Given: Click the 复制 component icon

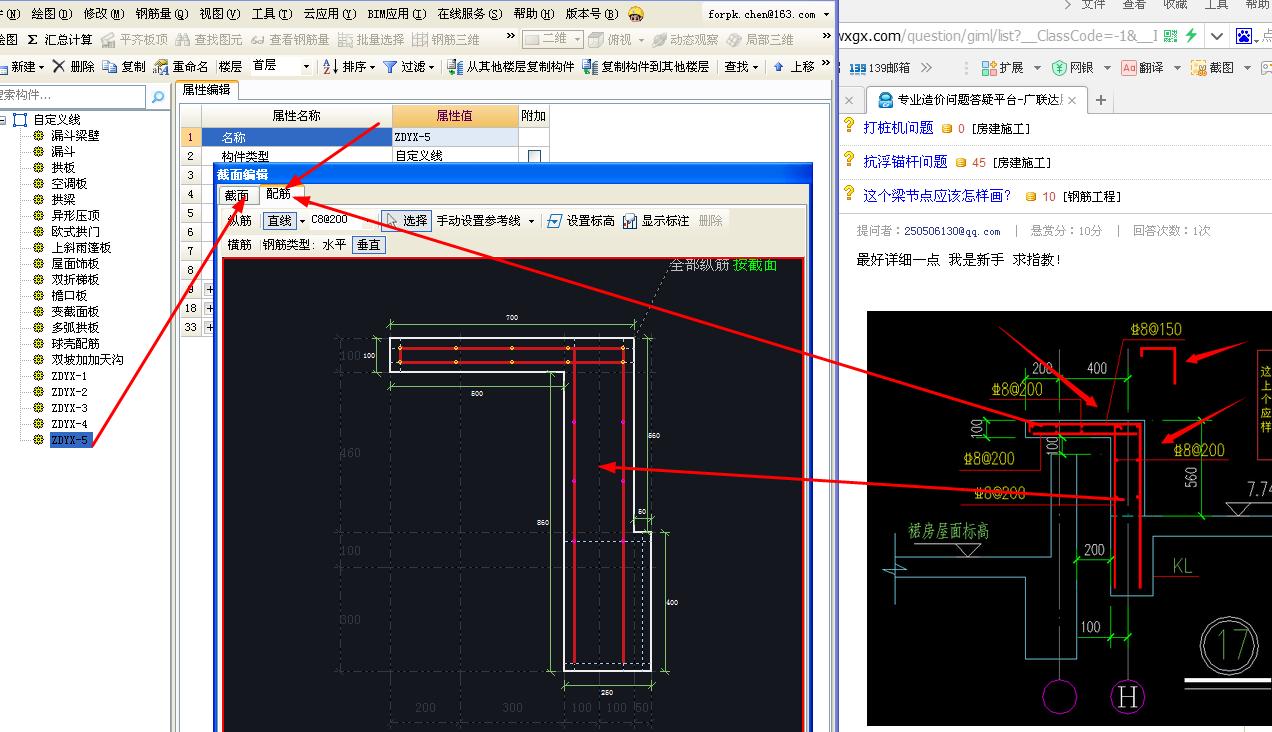Looking at the screenshot, I should click(109, 67).
